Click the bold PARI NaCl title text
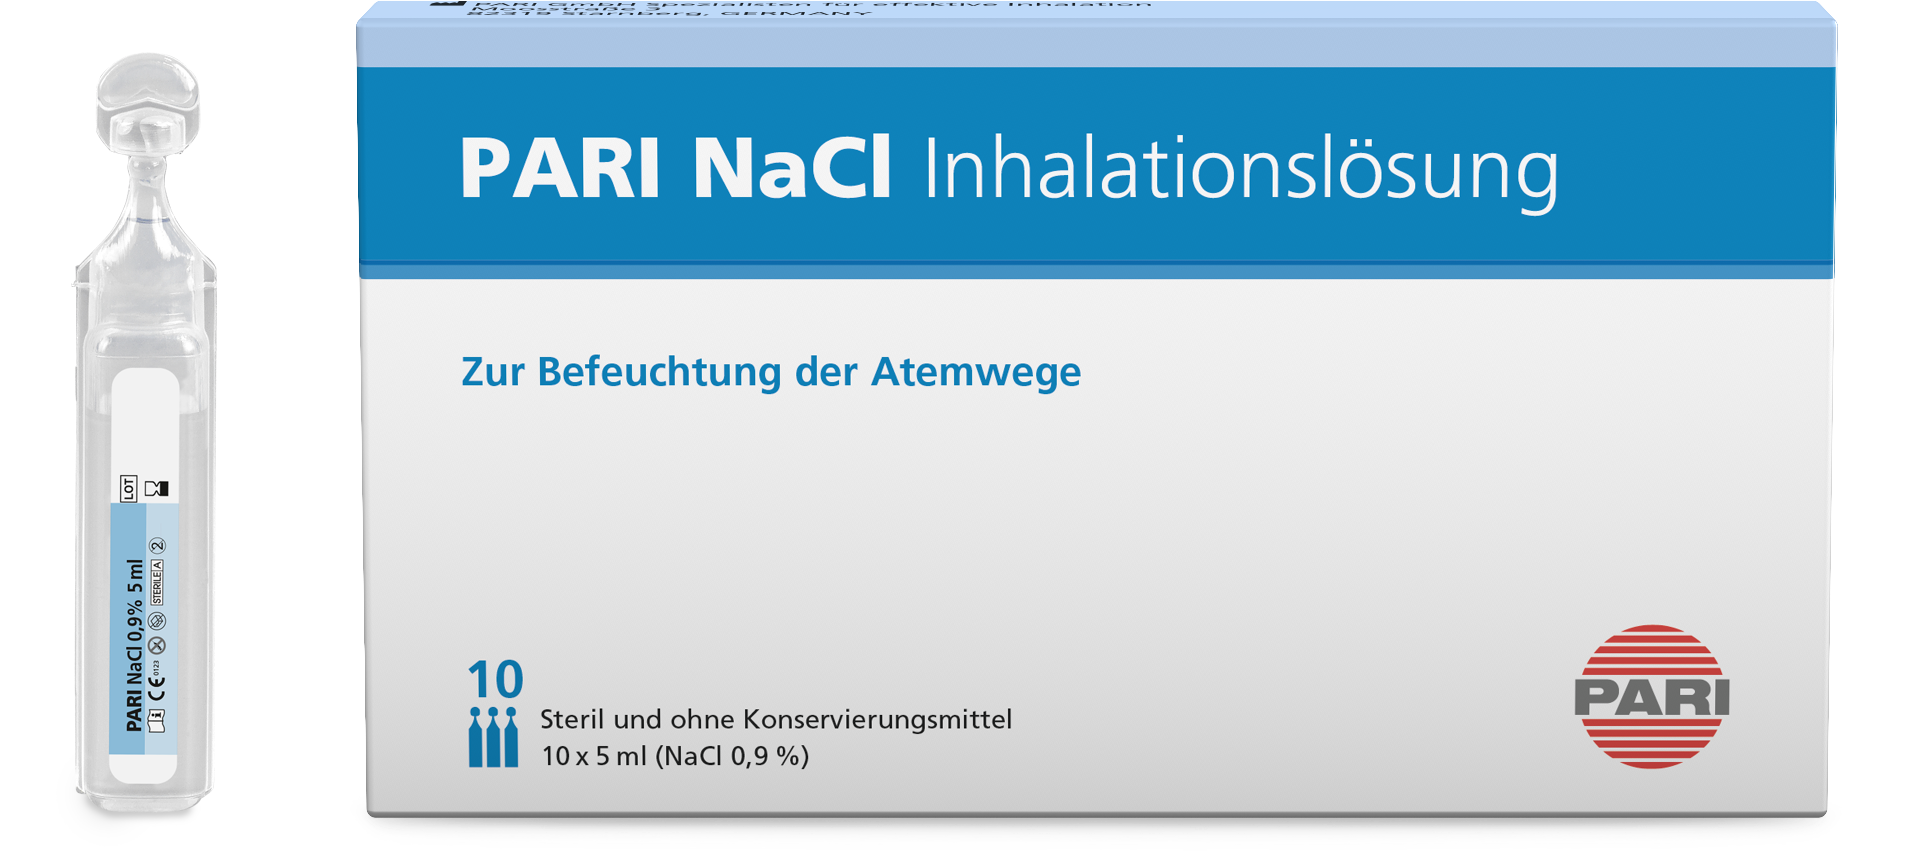 [675, 168]
